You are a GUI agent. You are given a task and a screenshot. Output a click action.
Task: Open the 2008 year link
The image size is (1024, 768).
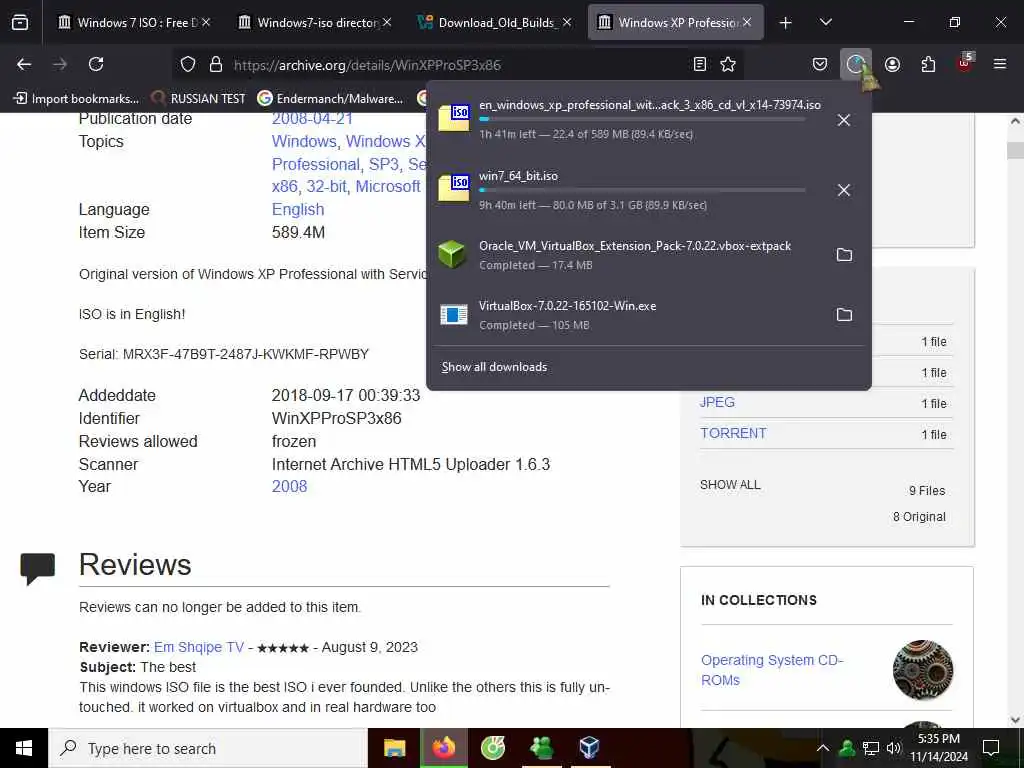(289, 487)
